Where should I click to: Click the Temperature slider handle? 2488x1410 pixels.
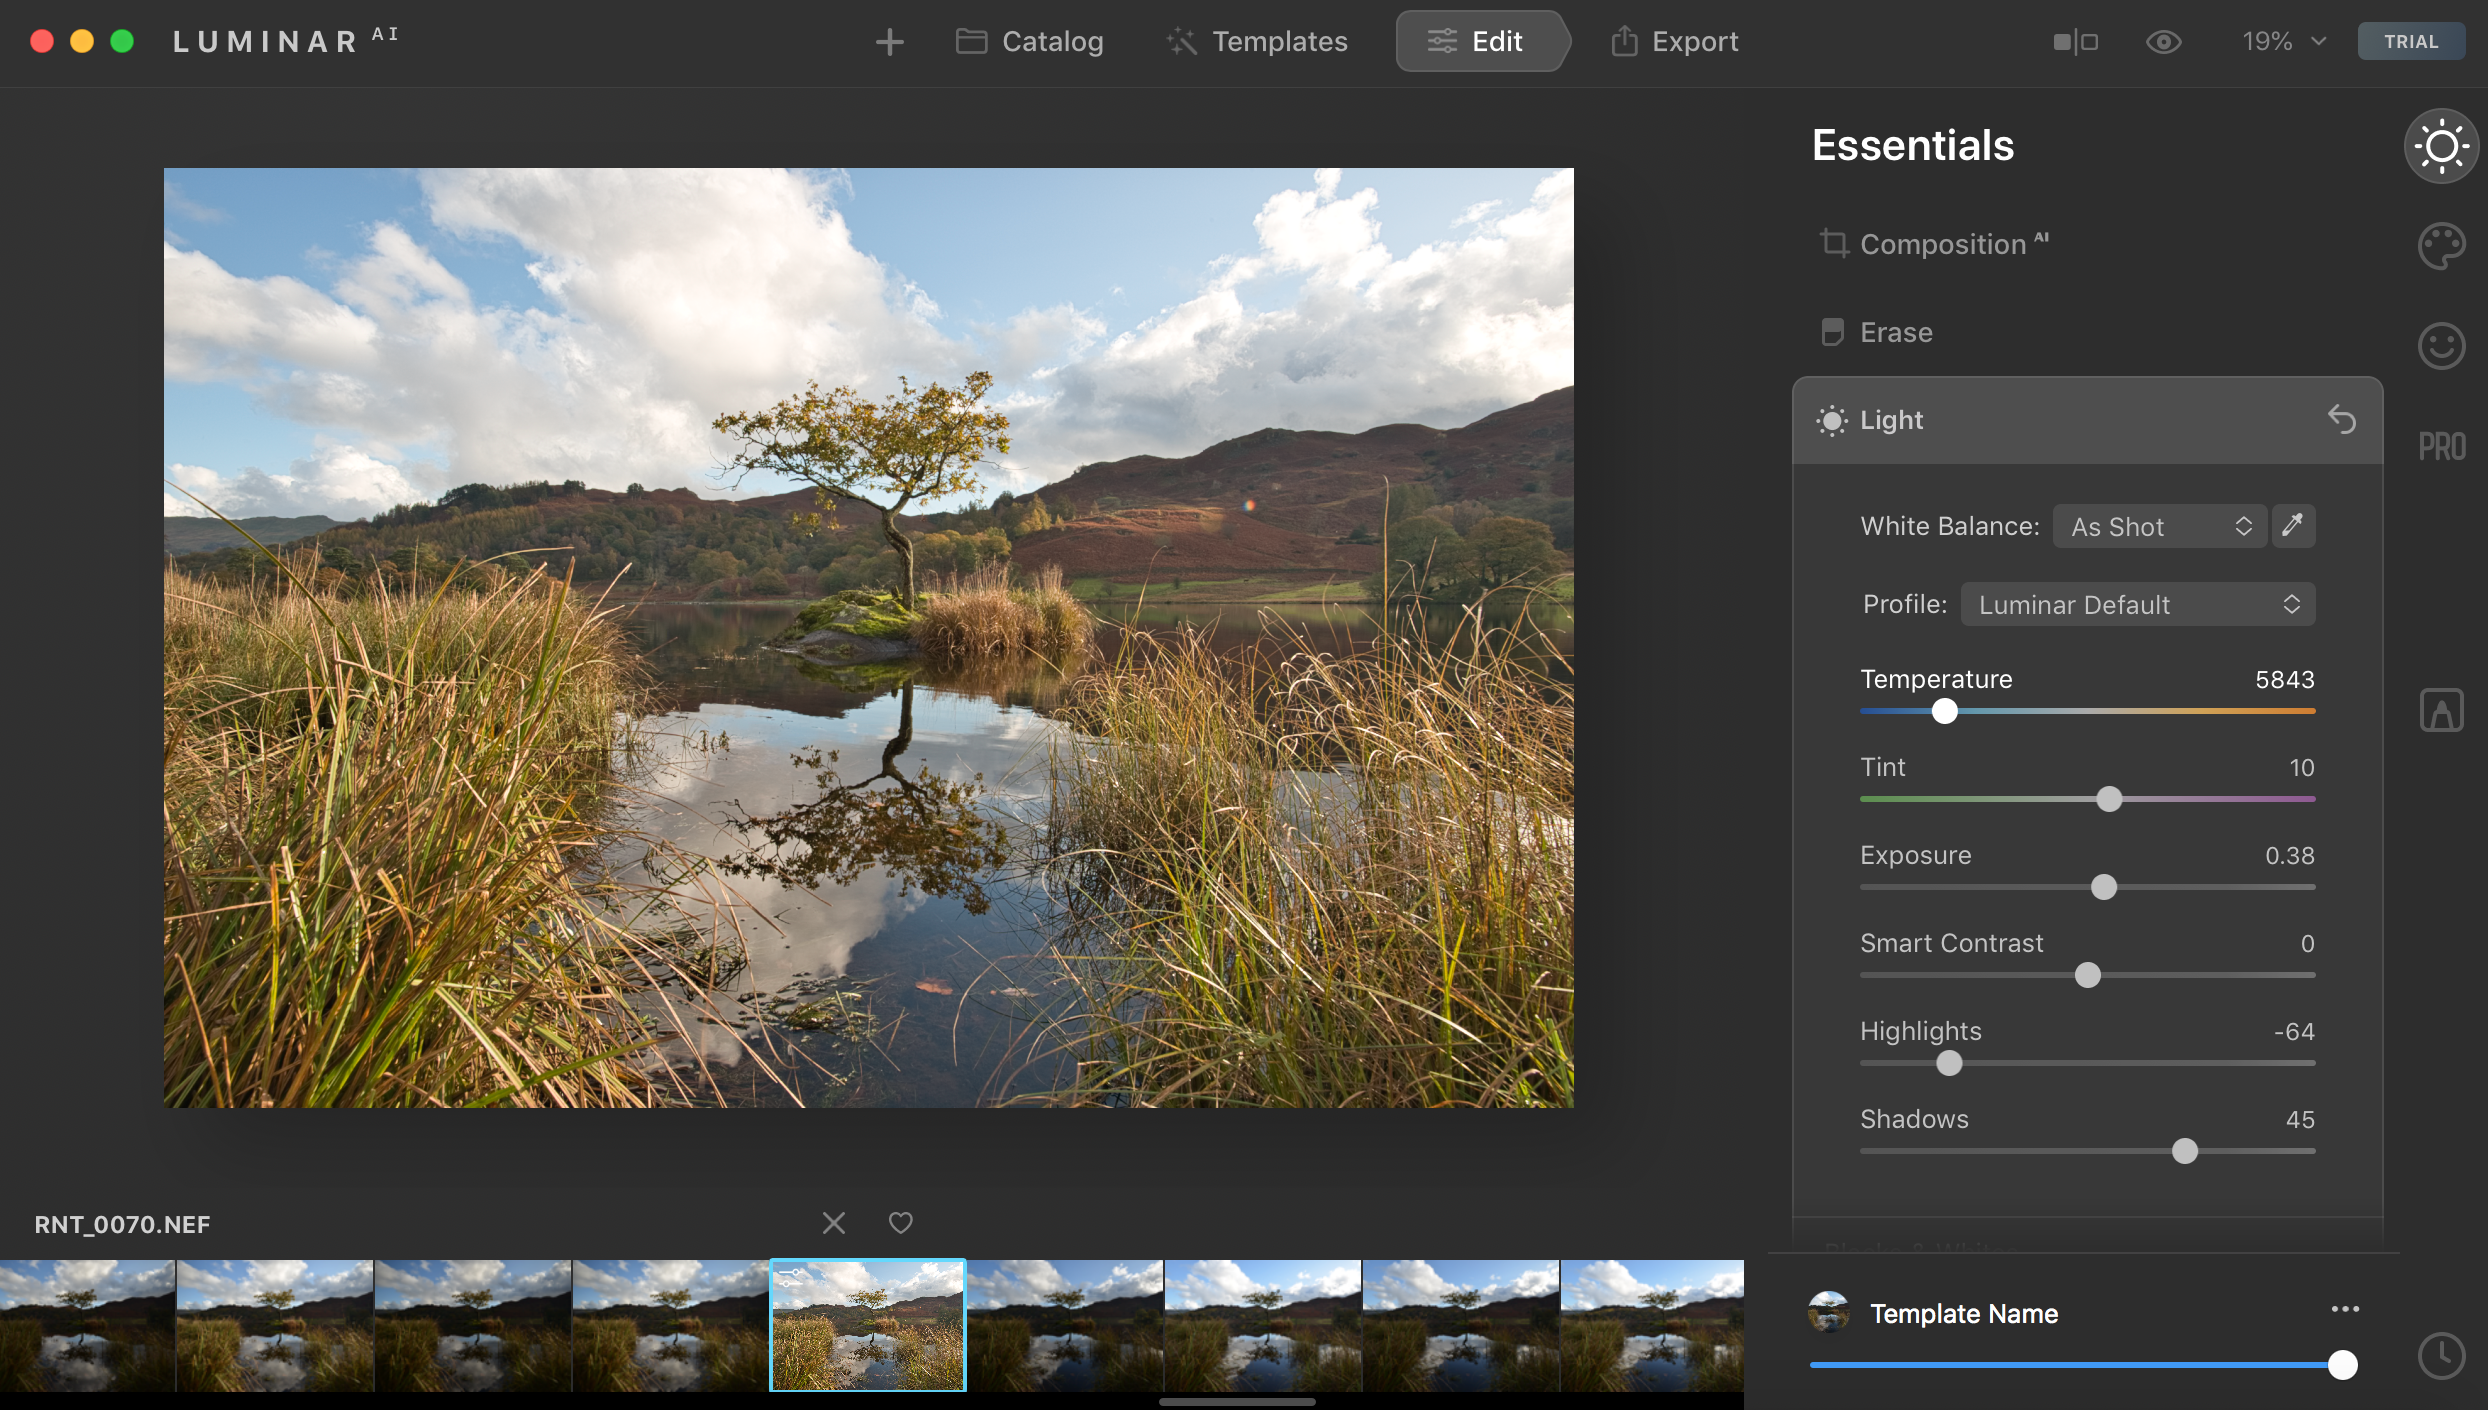1944,711
